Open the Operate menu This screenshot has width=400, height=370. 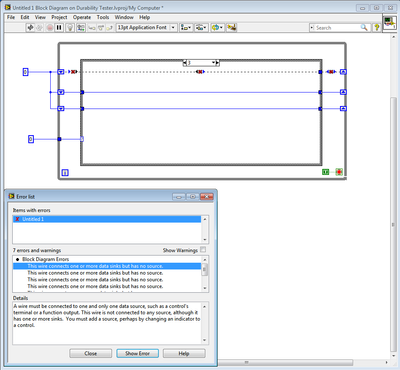82,17
